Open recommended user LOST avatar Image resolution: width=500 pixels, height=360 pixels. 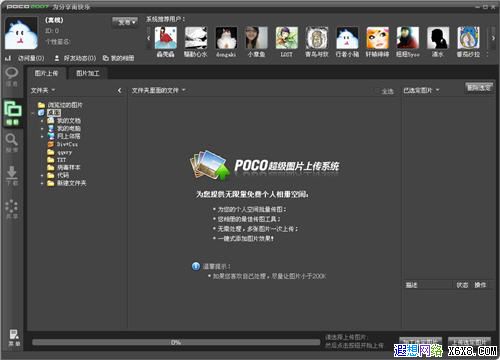[287, 38]
